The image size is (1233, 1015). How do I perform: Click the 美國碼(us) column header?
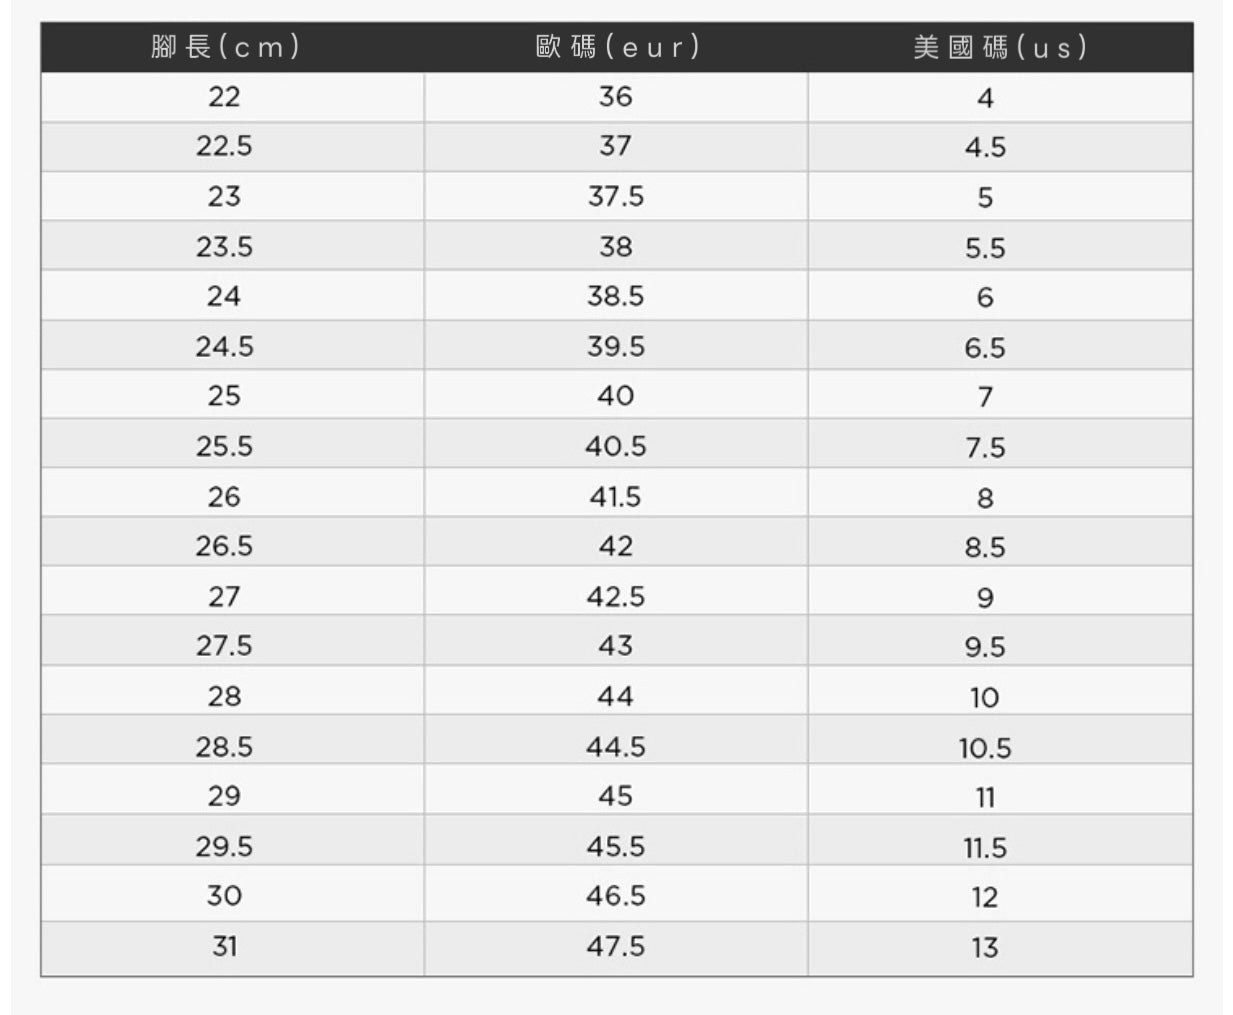pyautogui.click(x=1000, y=47)
